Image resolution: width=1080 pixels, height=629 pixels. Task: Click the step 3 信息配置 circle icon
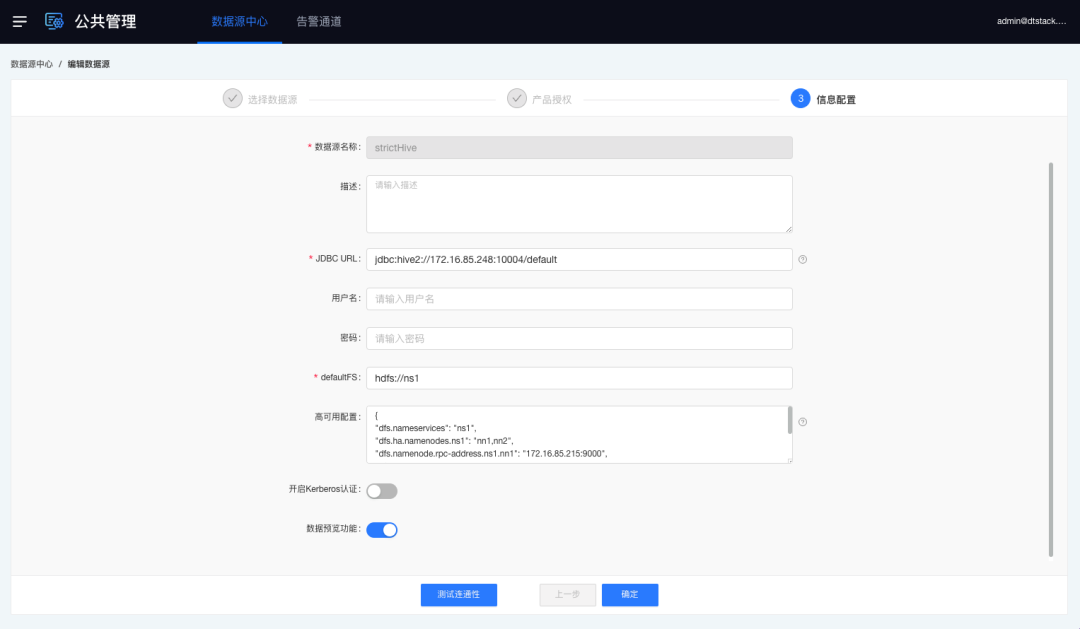[800, 98]
